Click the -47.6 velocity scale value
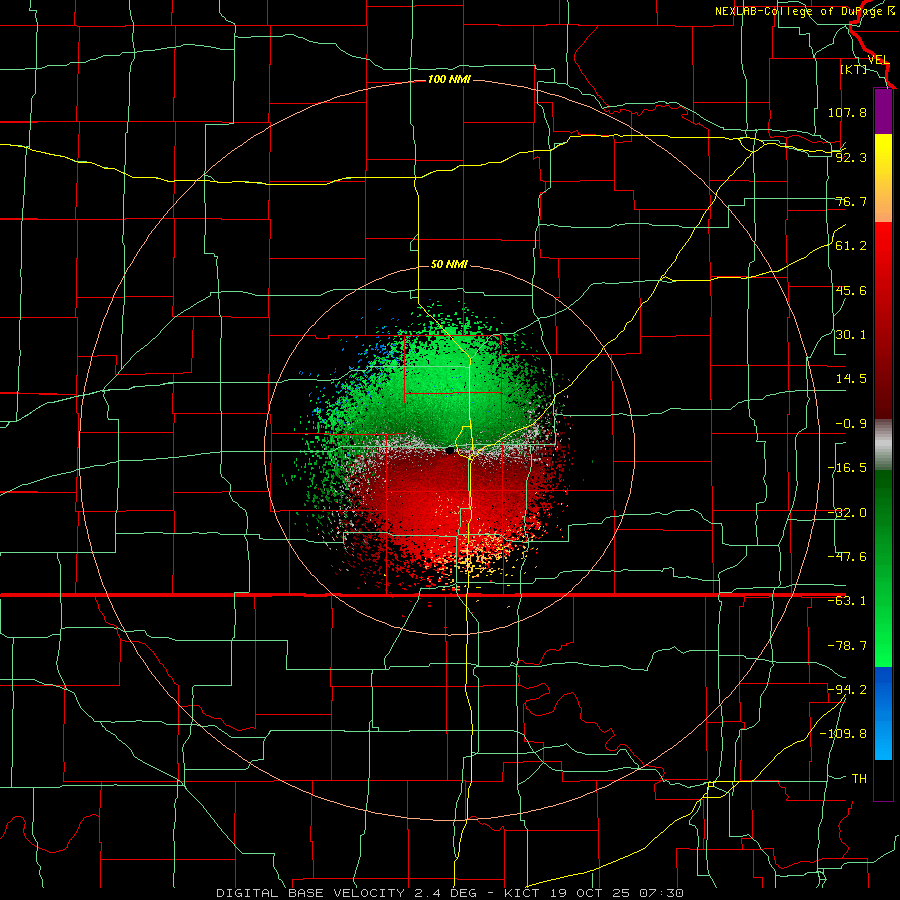Screen dimensions: 900x900 847,557
